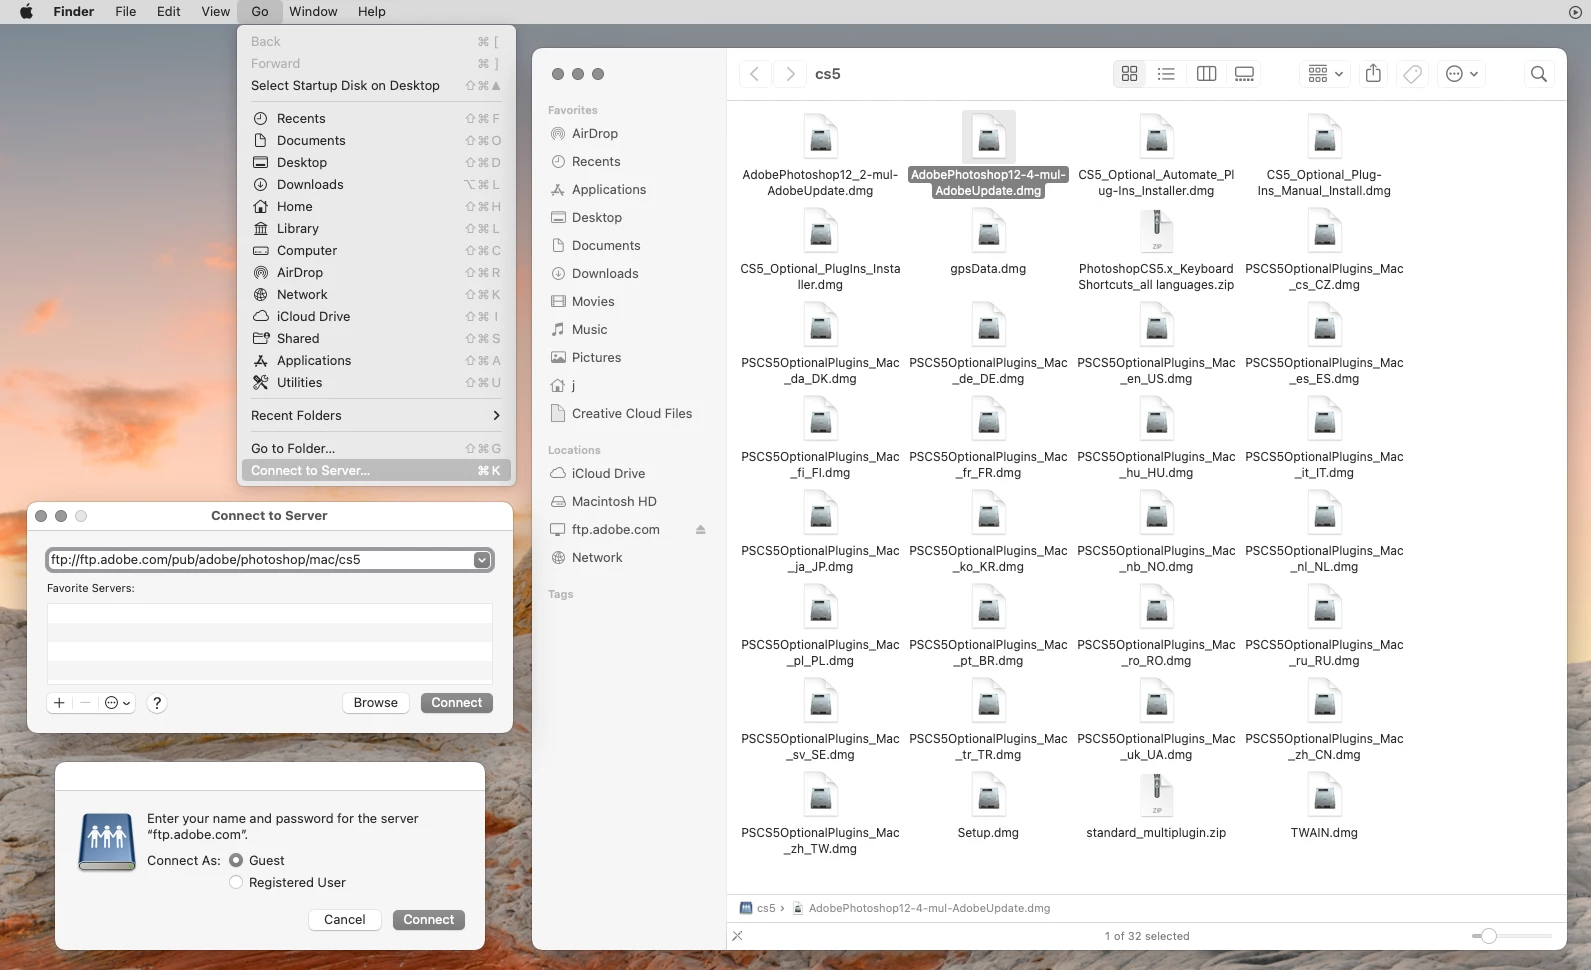Viewport: 1591px width, 970px height.
Task: Click the Share icon in Finder toolbar
Action: click(x=1373, y=74)
